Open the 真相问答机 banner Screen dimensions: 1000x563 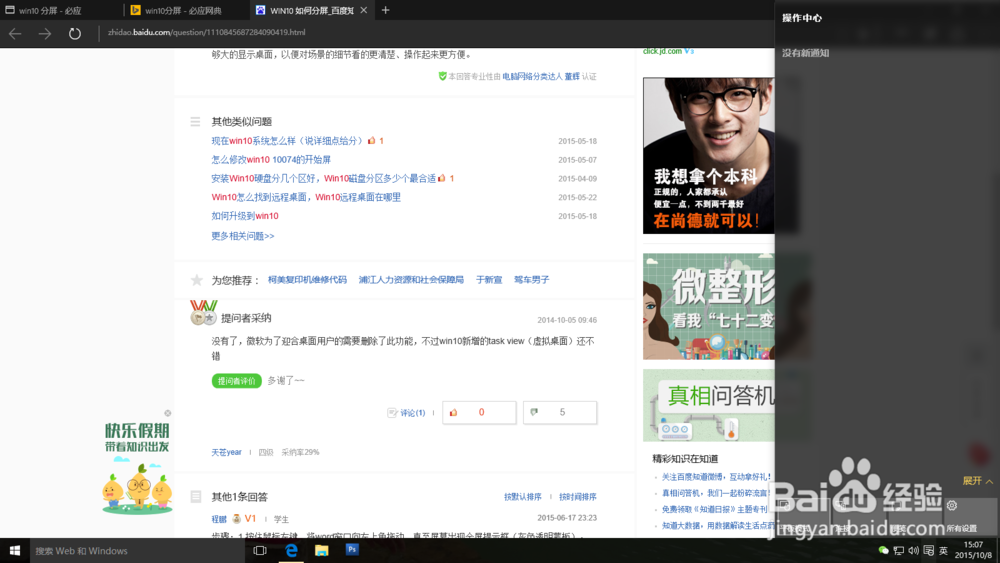click(709, 406)
